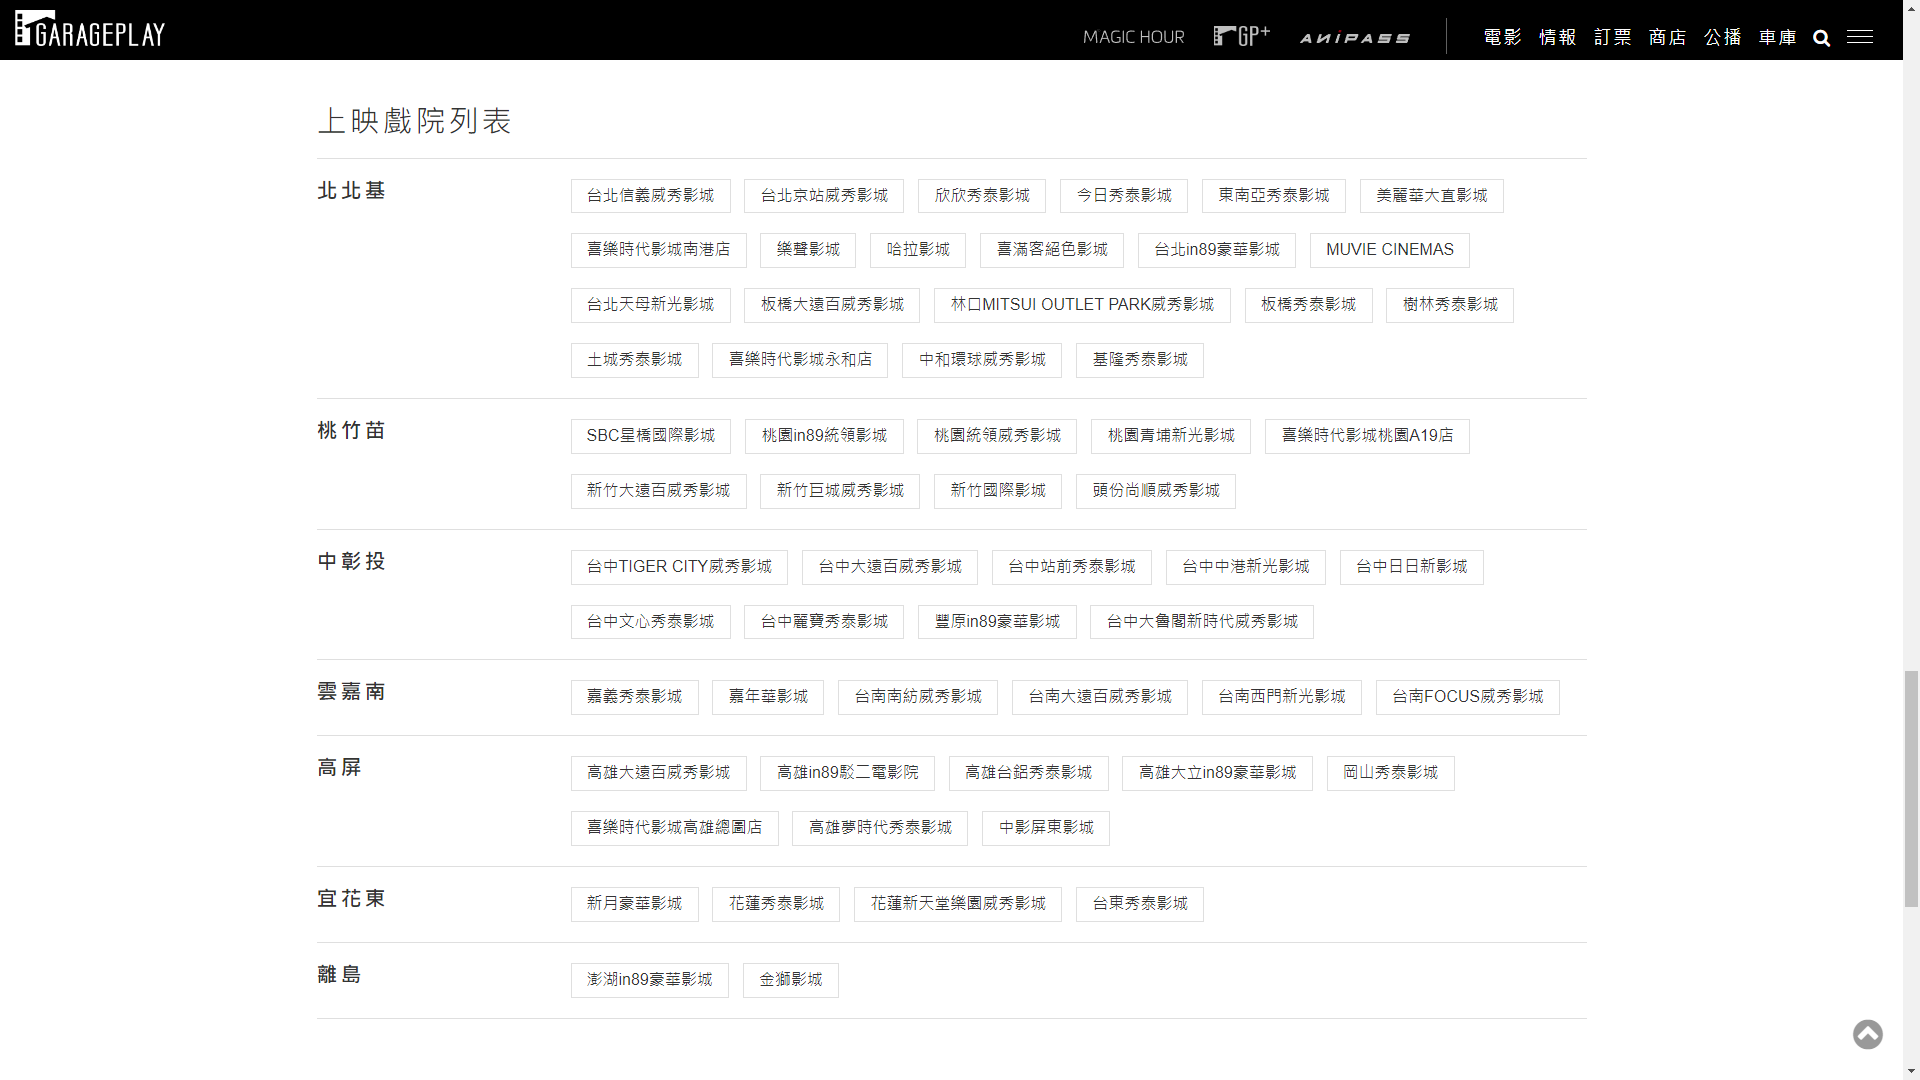
Task: Open the search magnifier icon
Action: (1822, 38)
